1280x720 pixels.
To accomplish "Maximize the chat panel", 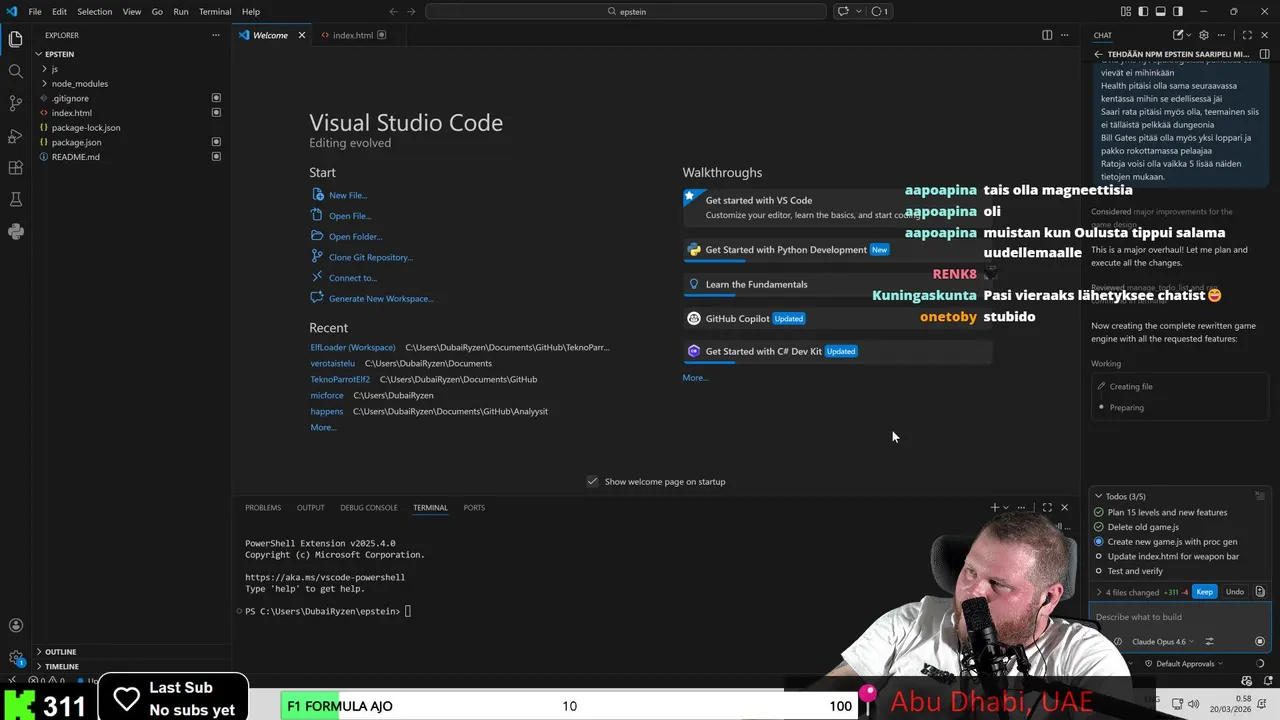I will coord(1245,35).
